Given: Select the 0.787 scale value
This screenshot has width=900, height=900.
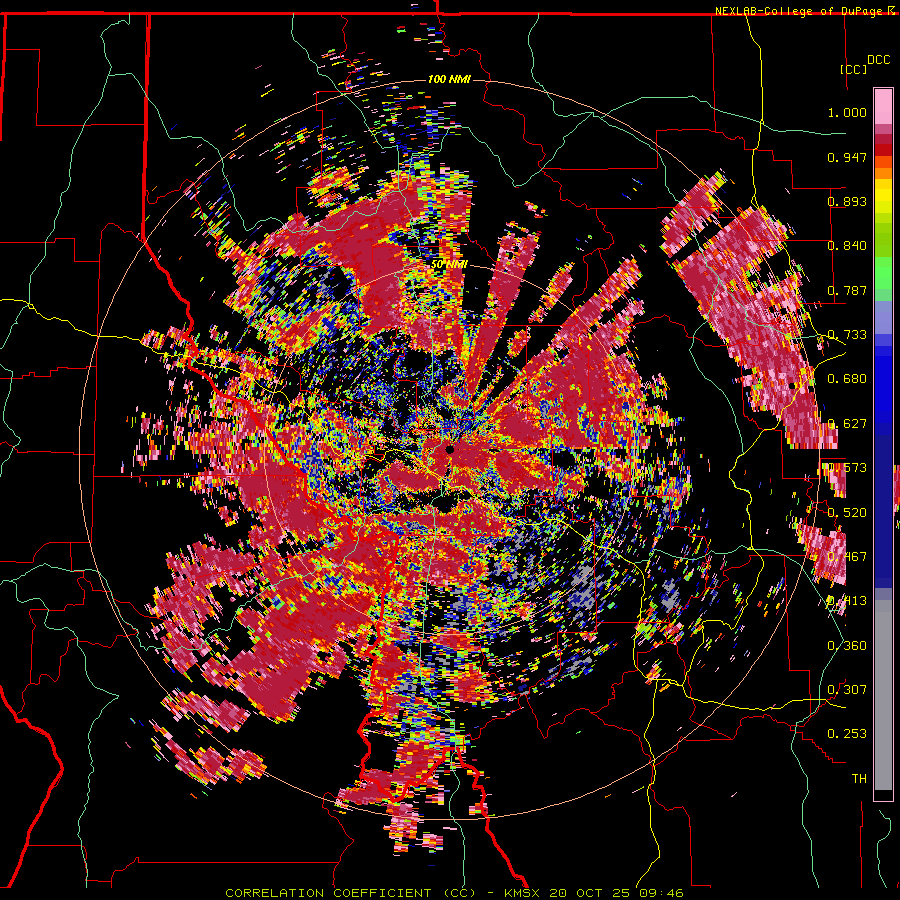Looking at the screenshot, I should coord(847,290).
